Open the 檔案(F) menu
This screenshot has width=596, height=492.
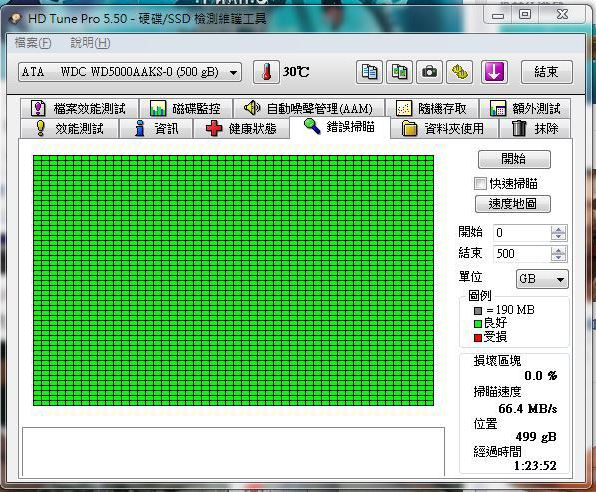(33, 43)
